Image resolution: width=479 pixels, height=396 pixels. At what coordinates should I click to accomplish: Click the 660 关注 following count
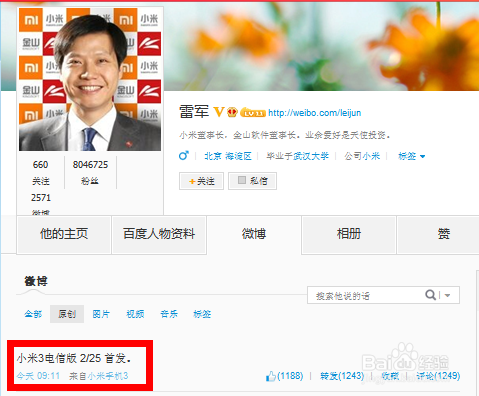click(x=41, y=173)
